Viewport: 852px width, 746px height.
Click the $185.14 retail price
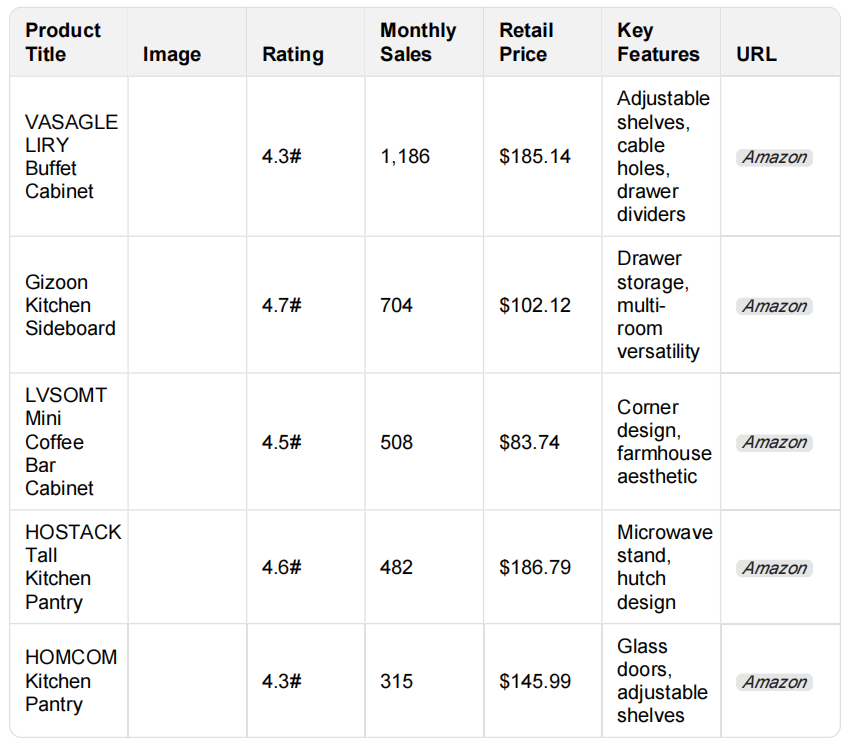click(535, 156)
